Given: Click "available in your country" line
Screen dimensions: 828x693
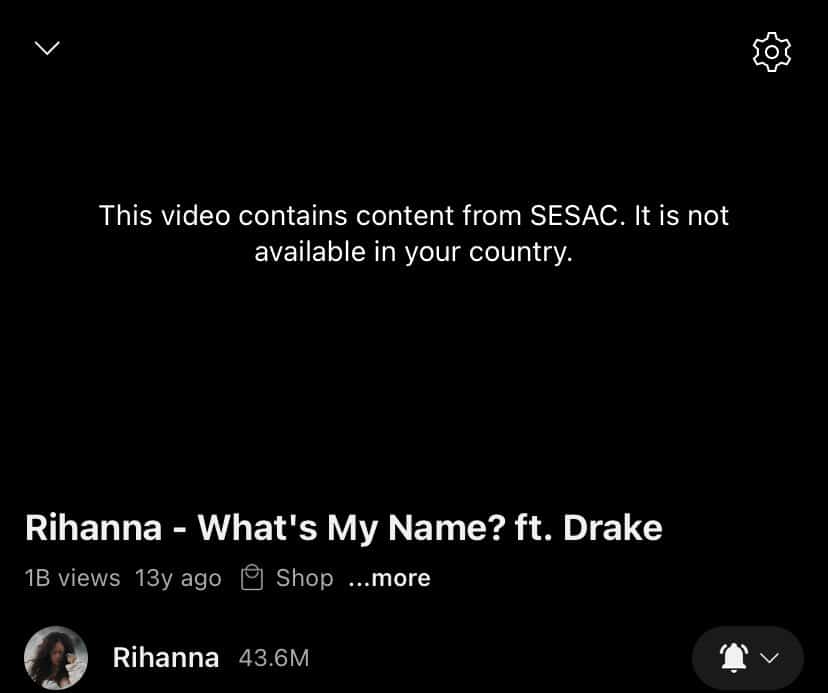Looking at the screenshot, I should tap(414, 252).
